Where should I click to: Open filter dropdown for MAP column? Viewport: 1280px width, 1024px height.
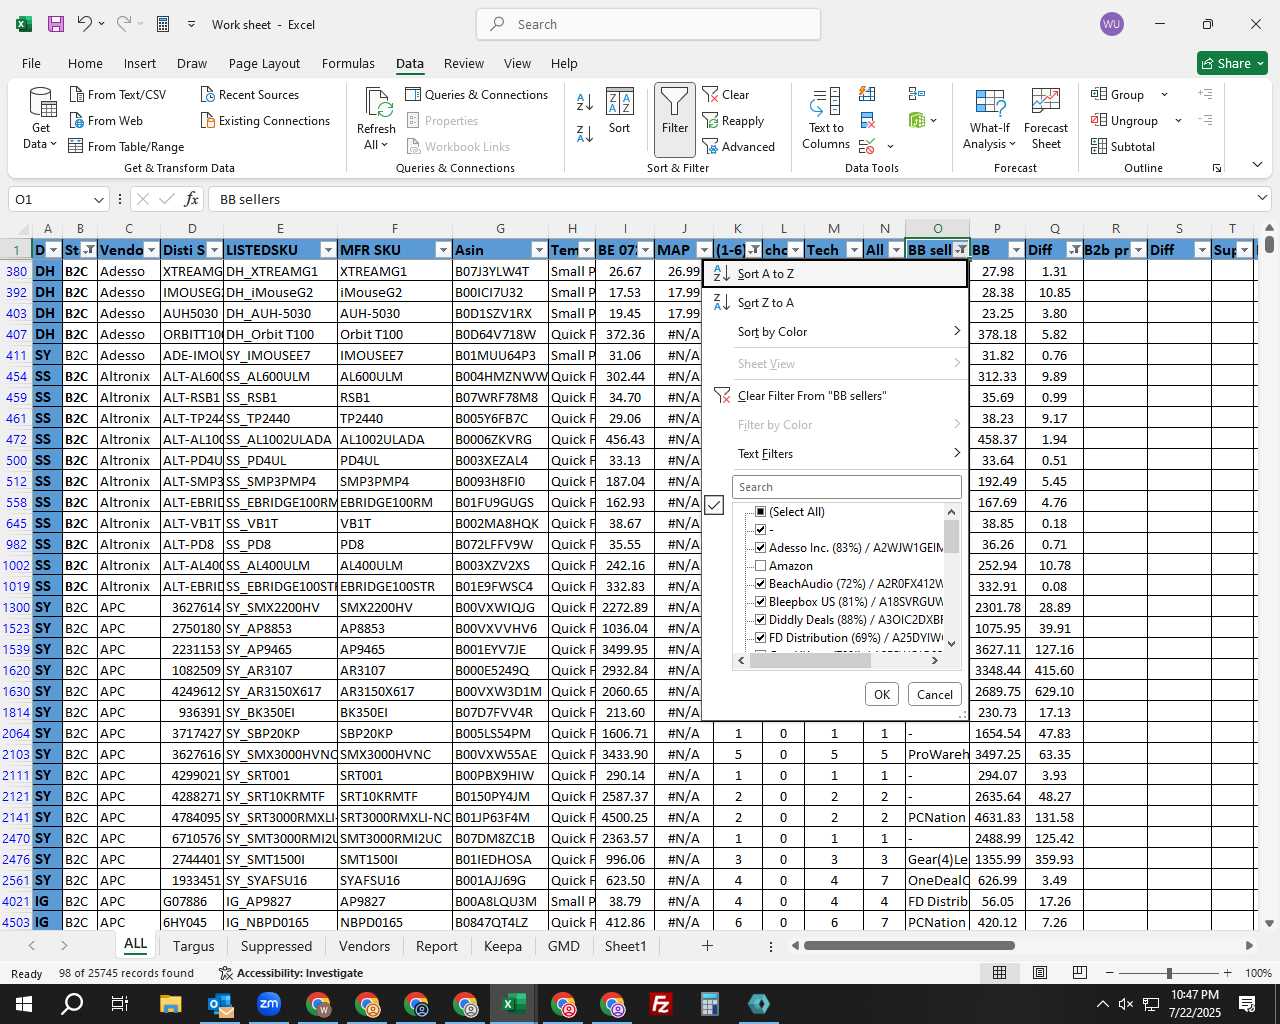pos(704,250)
